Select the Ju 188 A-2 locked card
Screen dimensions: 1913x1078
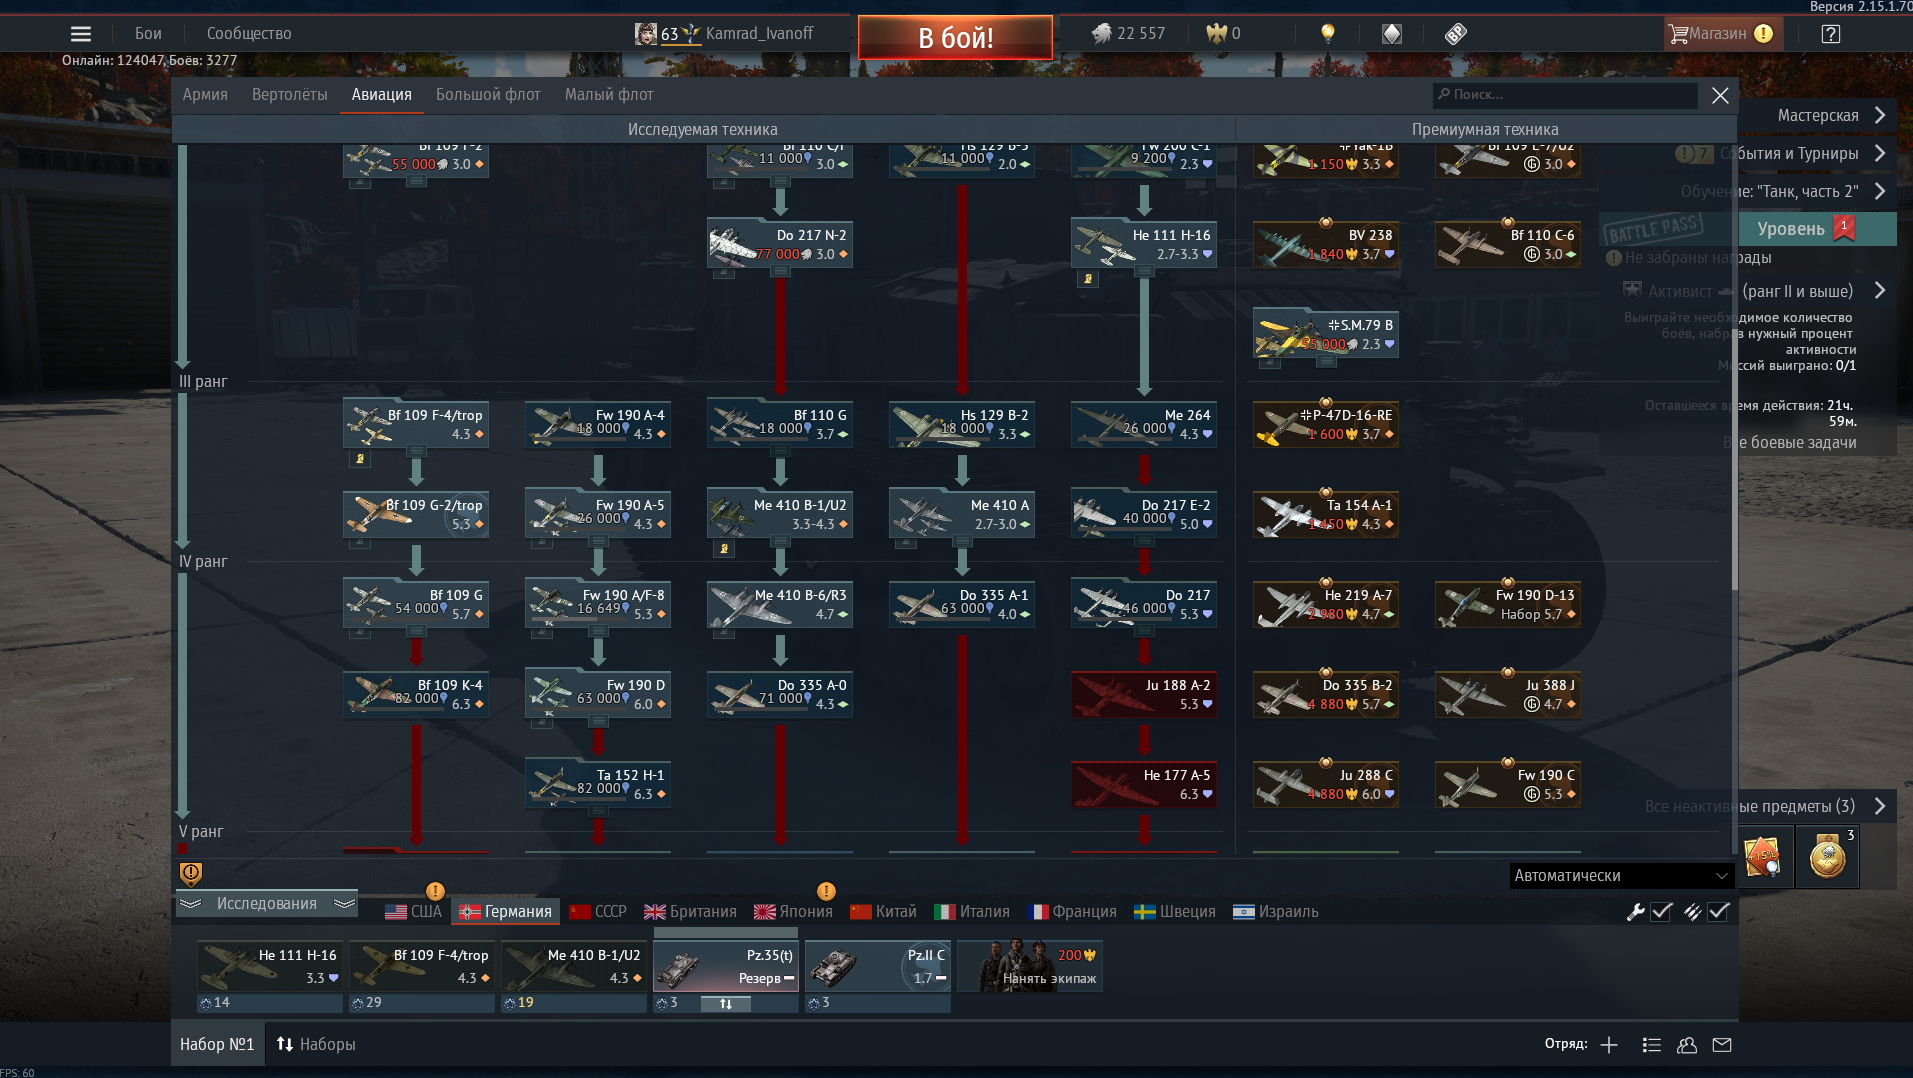(1144, 695)
